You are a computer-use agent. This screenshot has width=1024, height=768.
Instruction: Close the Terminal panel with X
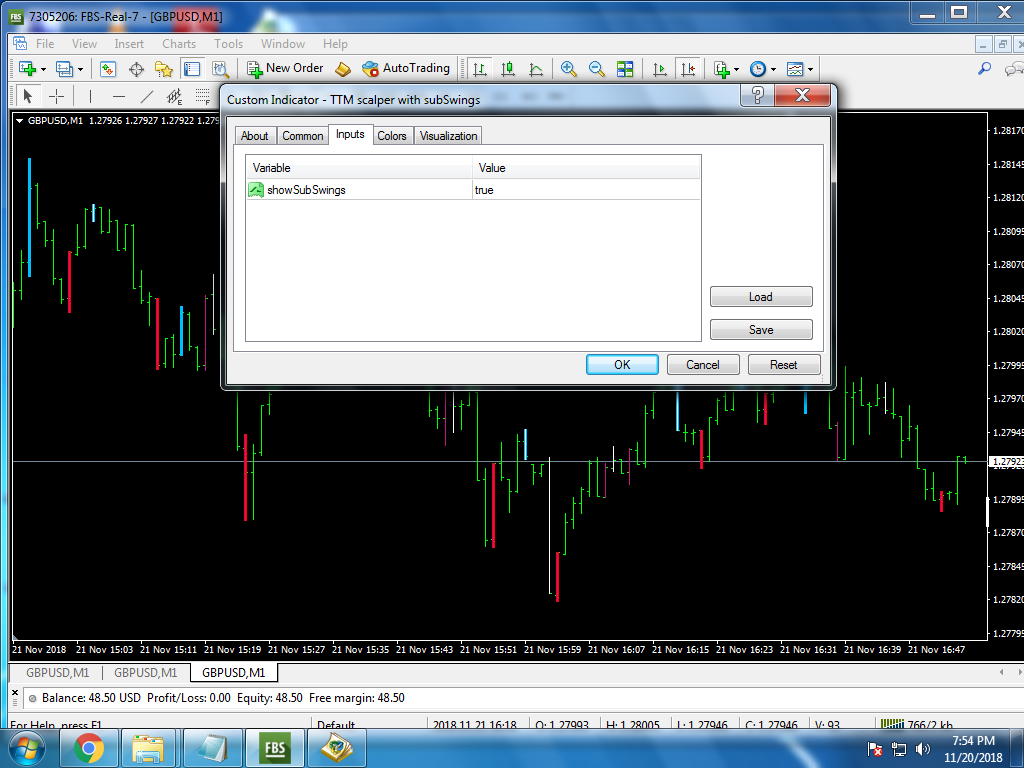point(16,693)
